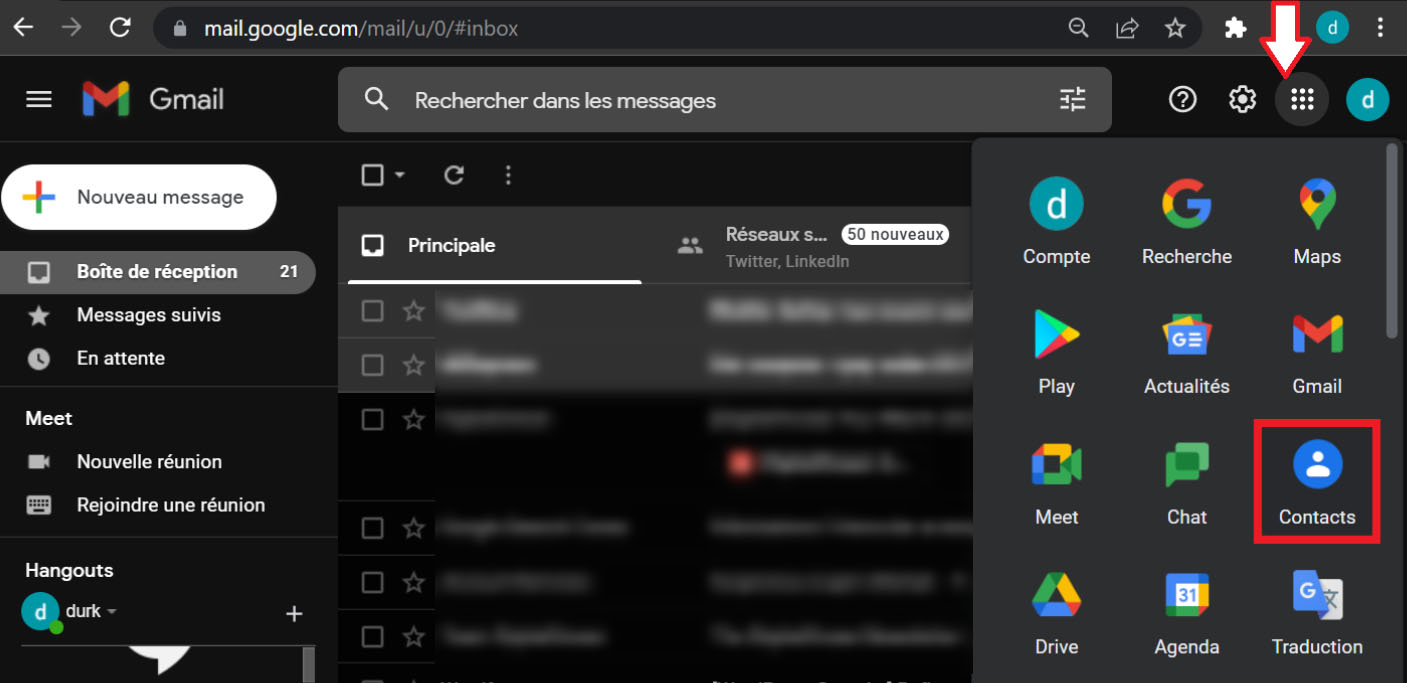Open the Gmail search options filter icon
The width and height of the screenshot is (1407, 683).
pyautogui.click(x=1072, y=99)
